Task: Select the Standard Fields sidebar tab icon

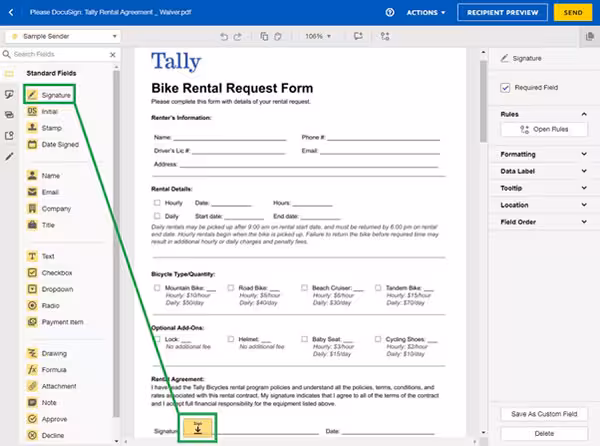Action: tap(9, 73)
